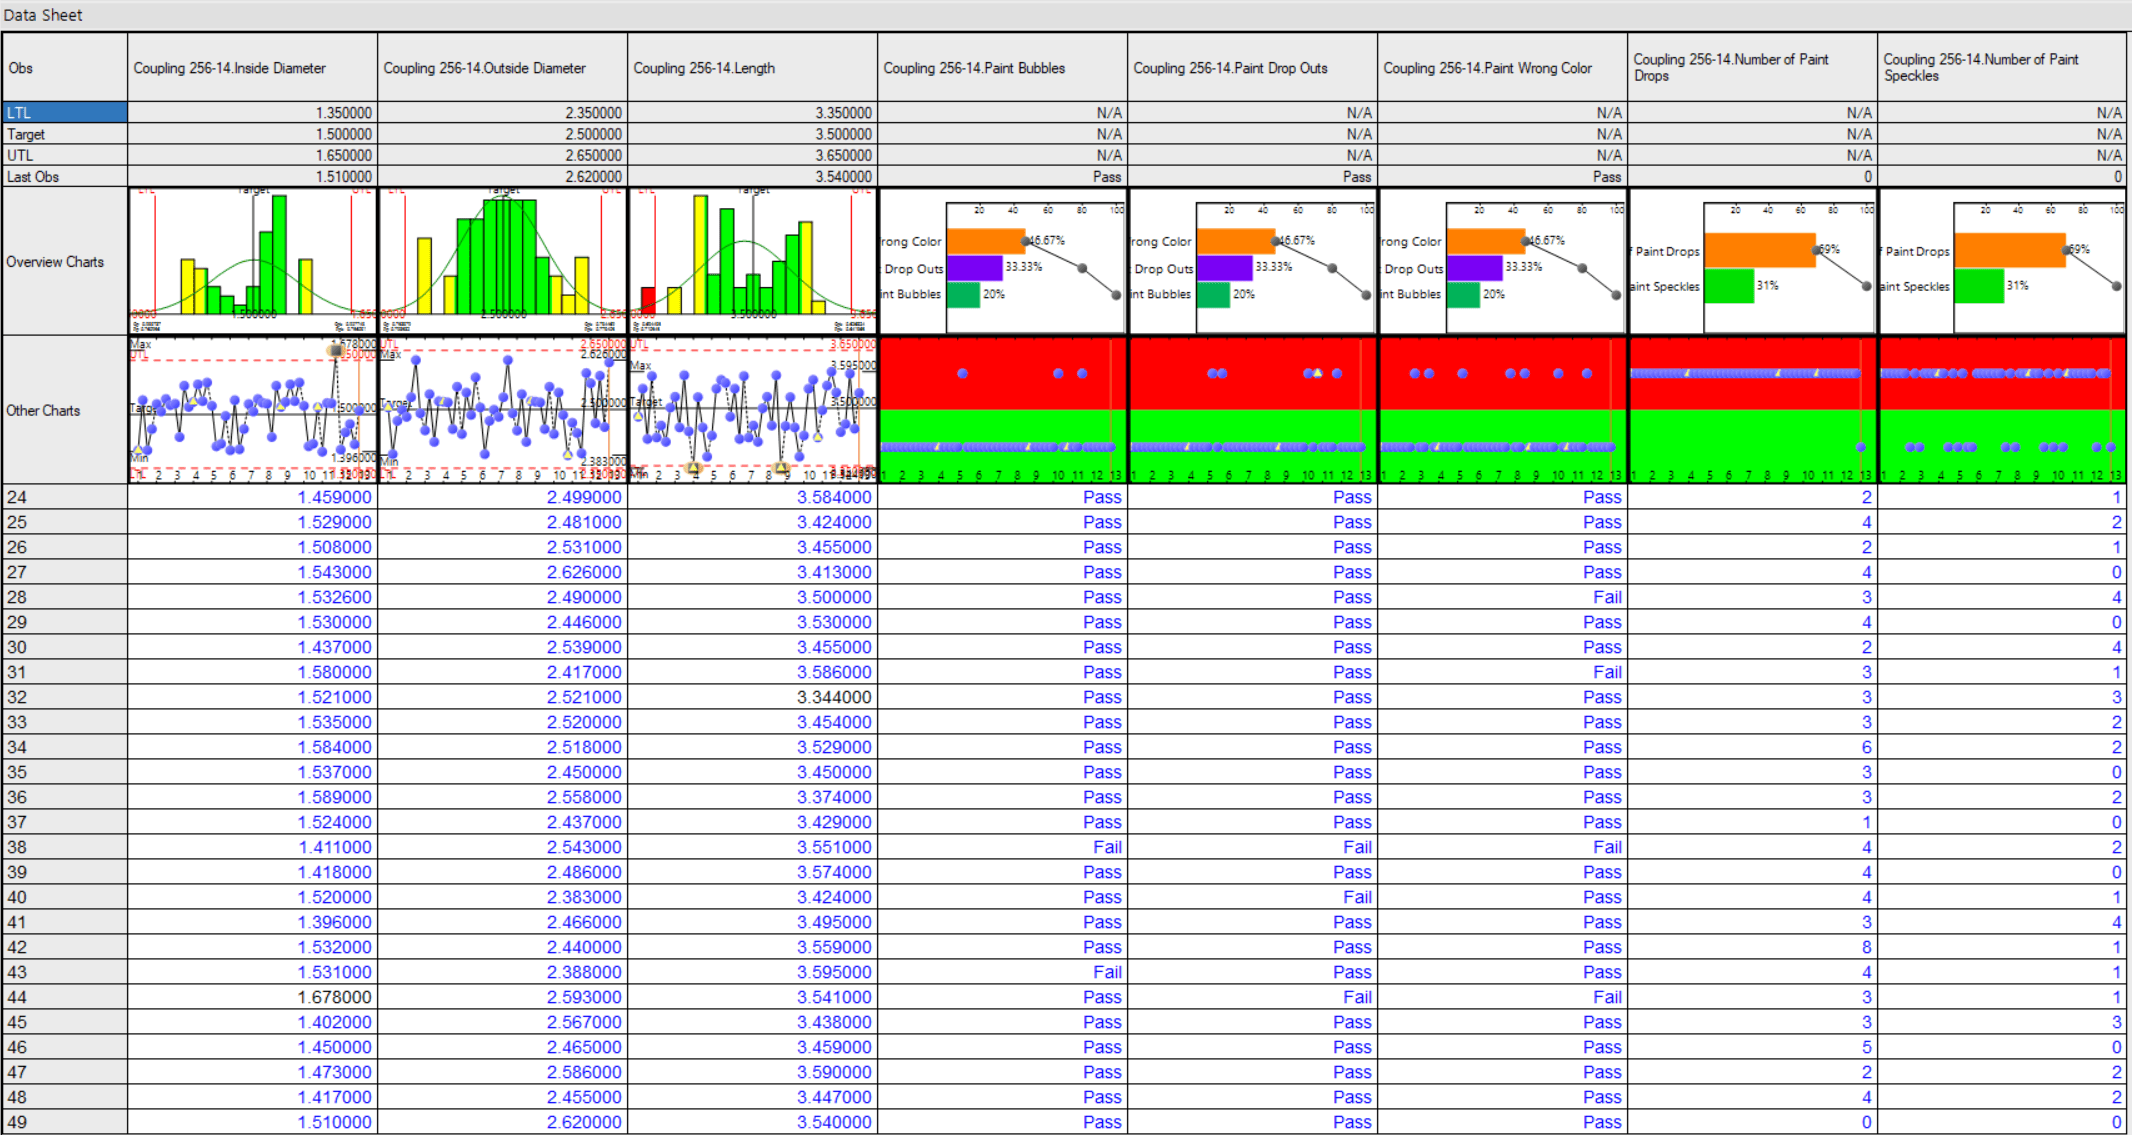Screen dimensions: 2132x1135
Task: Open the Paint Bubbles Pareto chart
Action: click(1003, 261)
